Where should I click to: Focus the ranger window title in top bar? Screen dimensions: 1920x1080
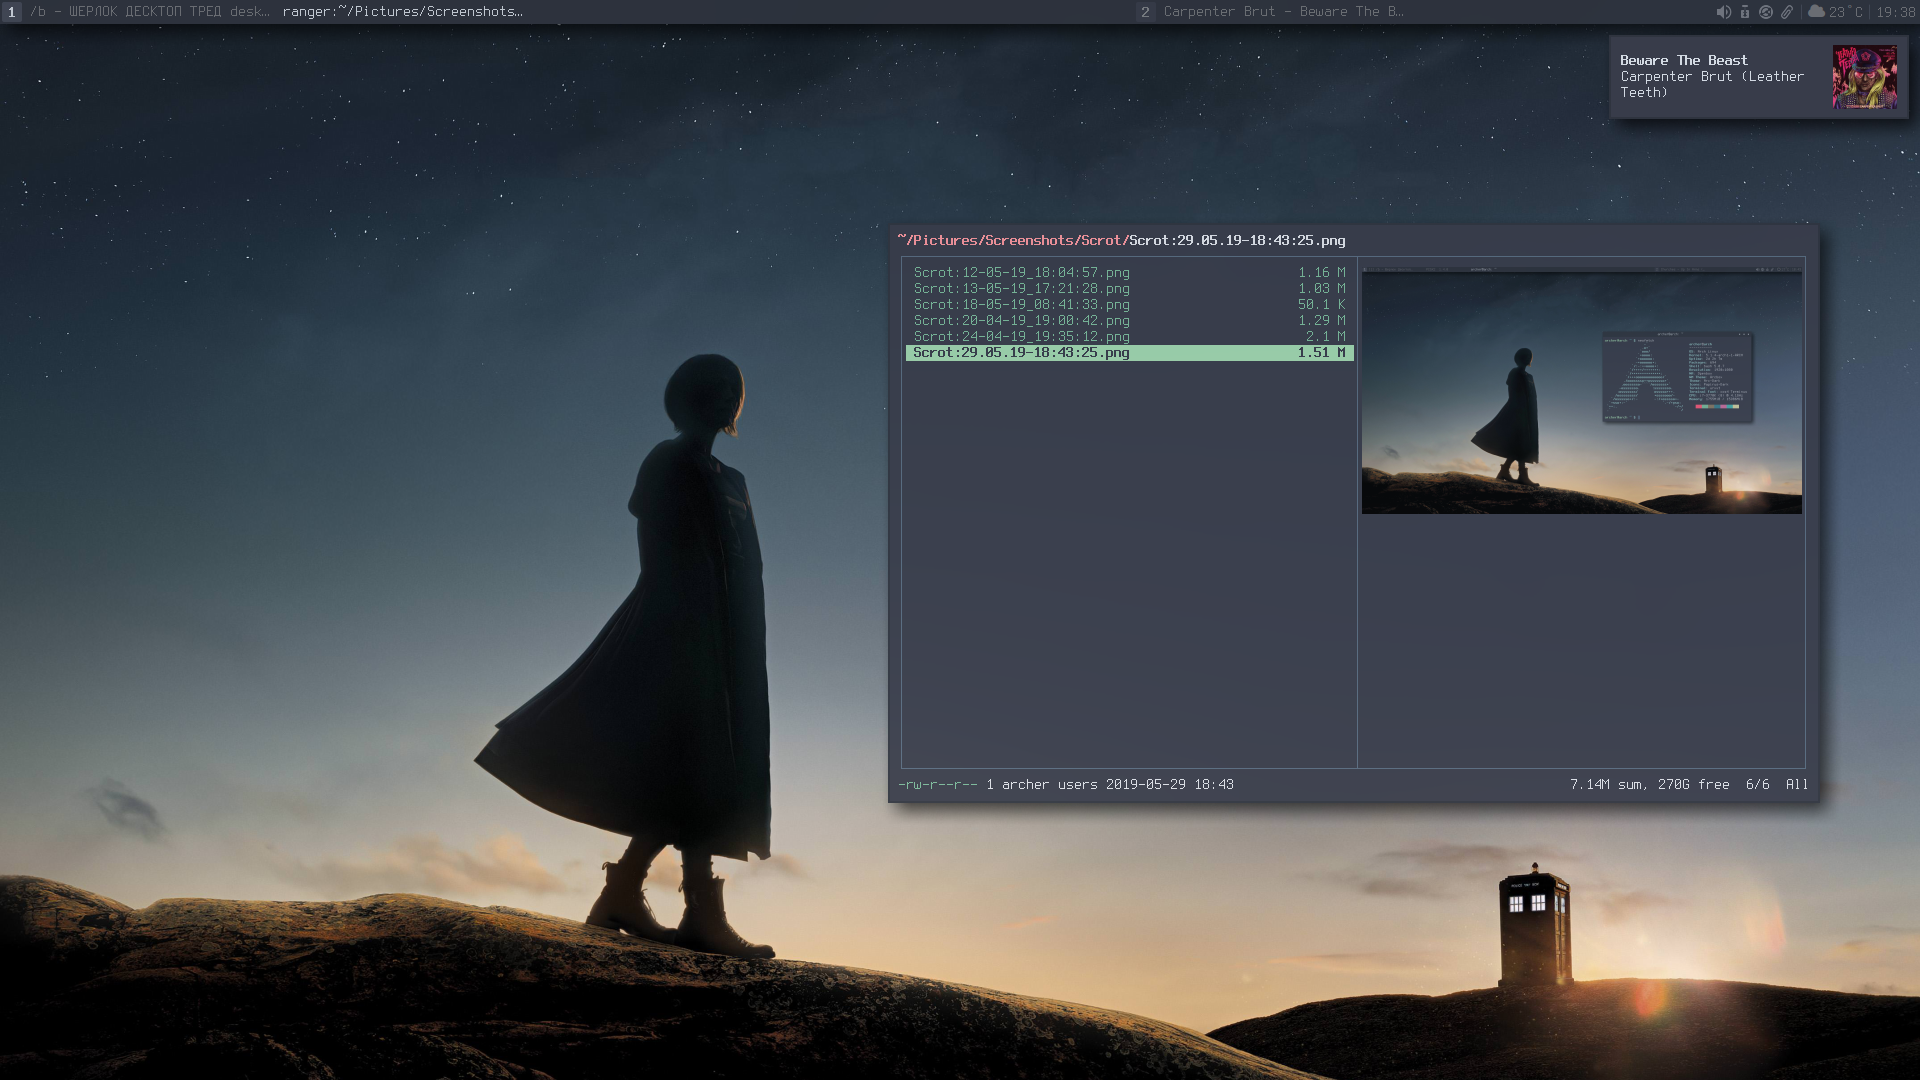[402, 12]
